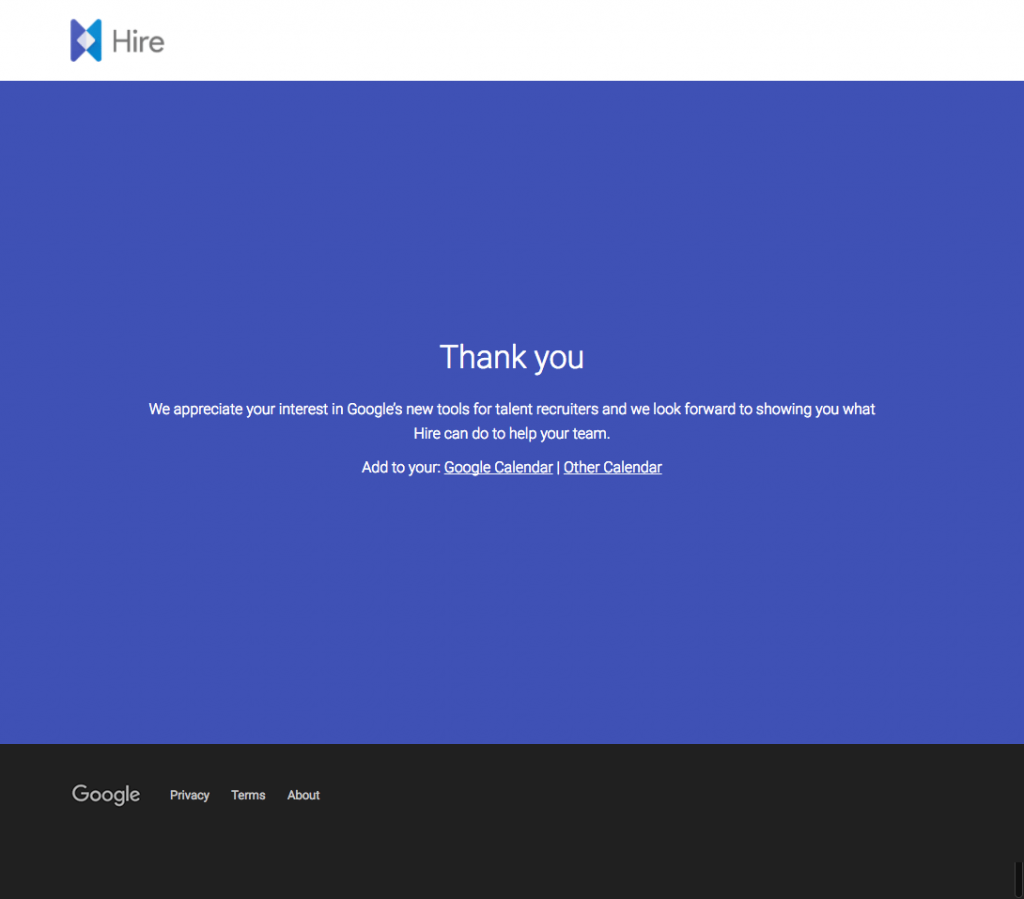Viewport: 1024px width, 899px height.
Task: Open the Privacy footer link
Action: (189, 795)
